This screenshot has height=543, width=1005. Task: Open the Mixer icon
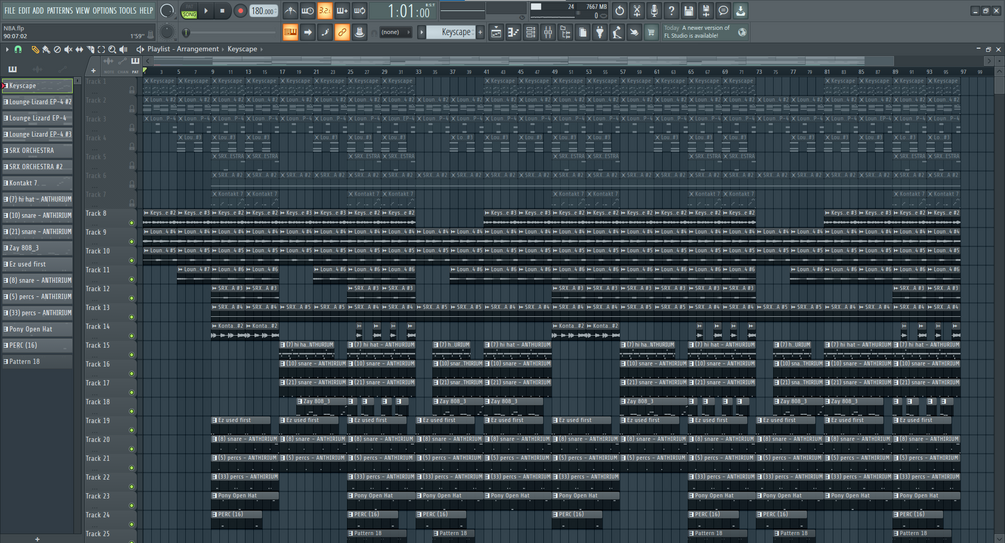(x=547, y=32)
